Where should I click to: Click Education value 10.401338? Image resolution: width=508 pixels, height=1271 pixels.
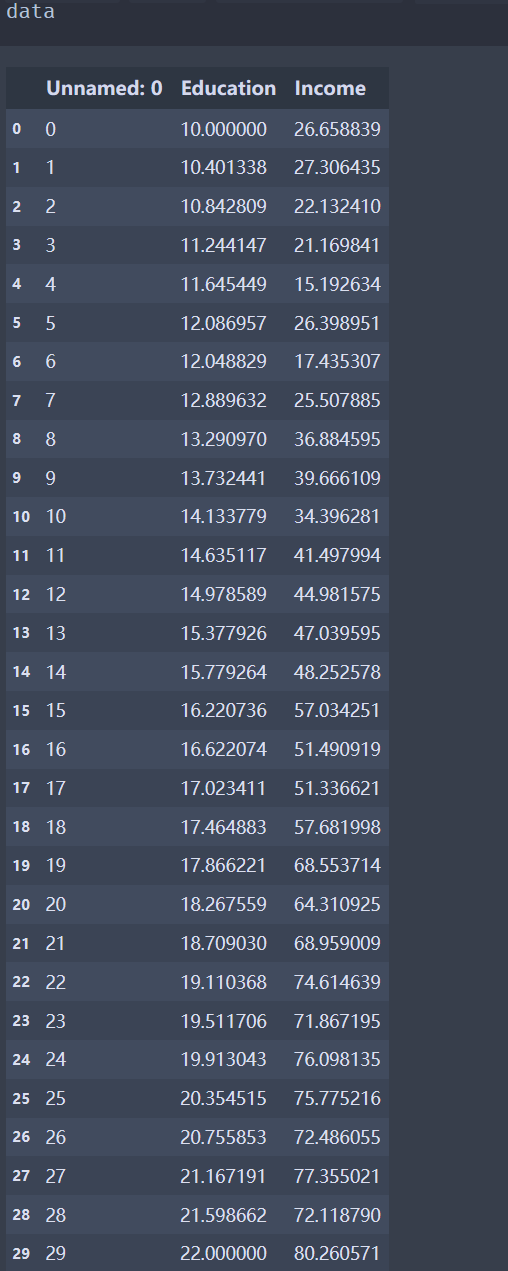[x=224, y=168]
